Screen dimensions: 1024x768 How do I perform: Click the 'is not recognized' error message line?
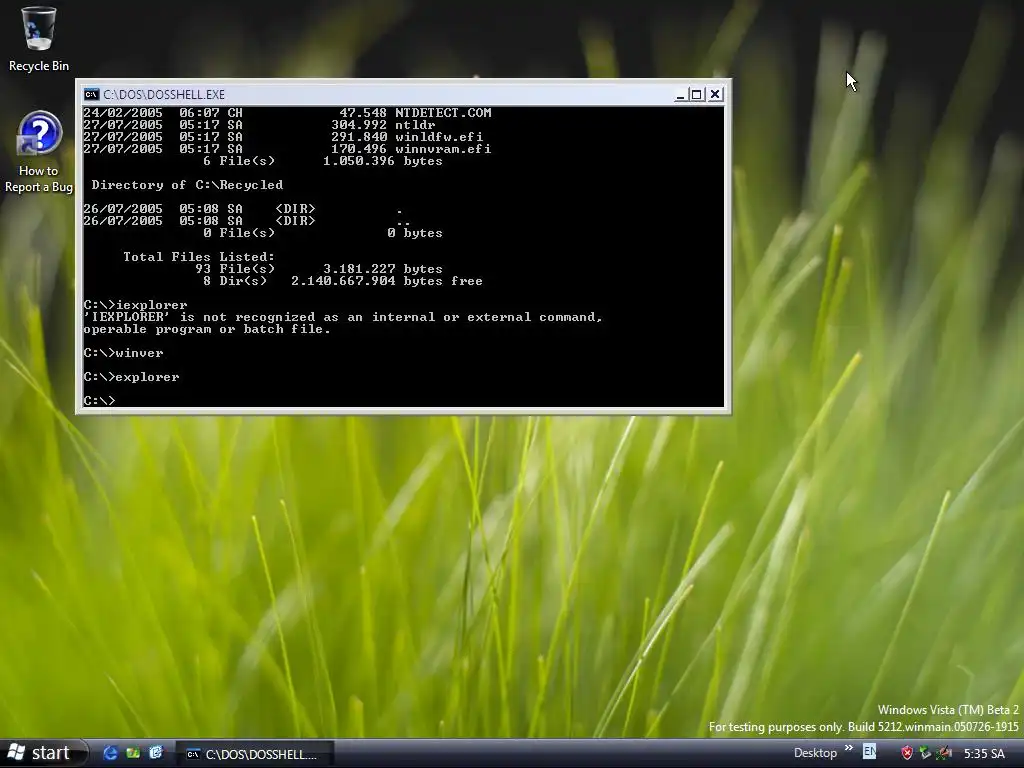pyautogui.click(x=343, y=317)
